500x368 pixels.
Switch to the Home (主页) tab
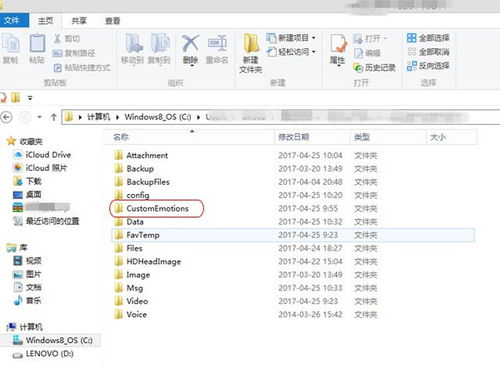point(46,21)
